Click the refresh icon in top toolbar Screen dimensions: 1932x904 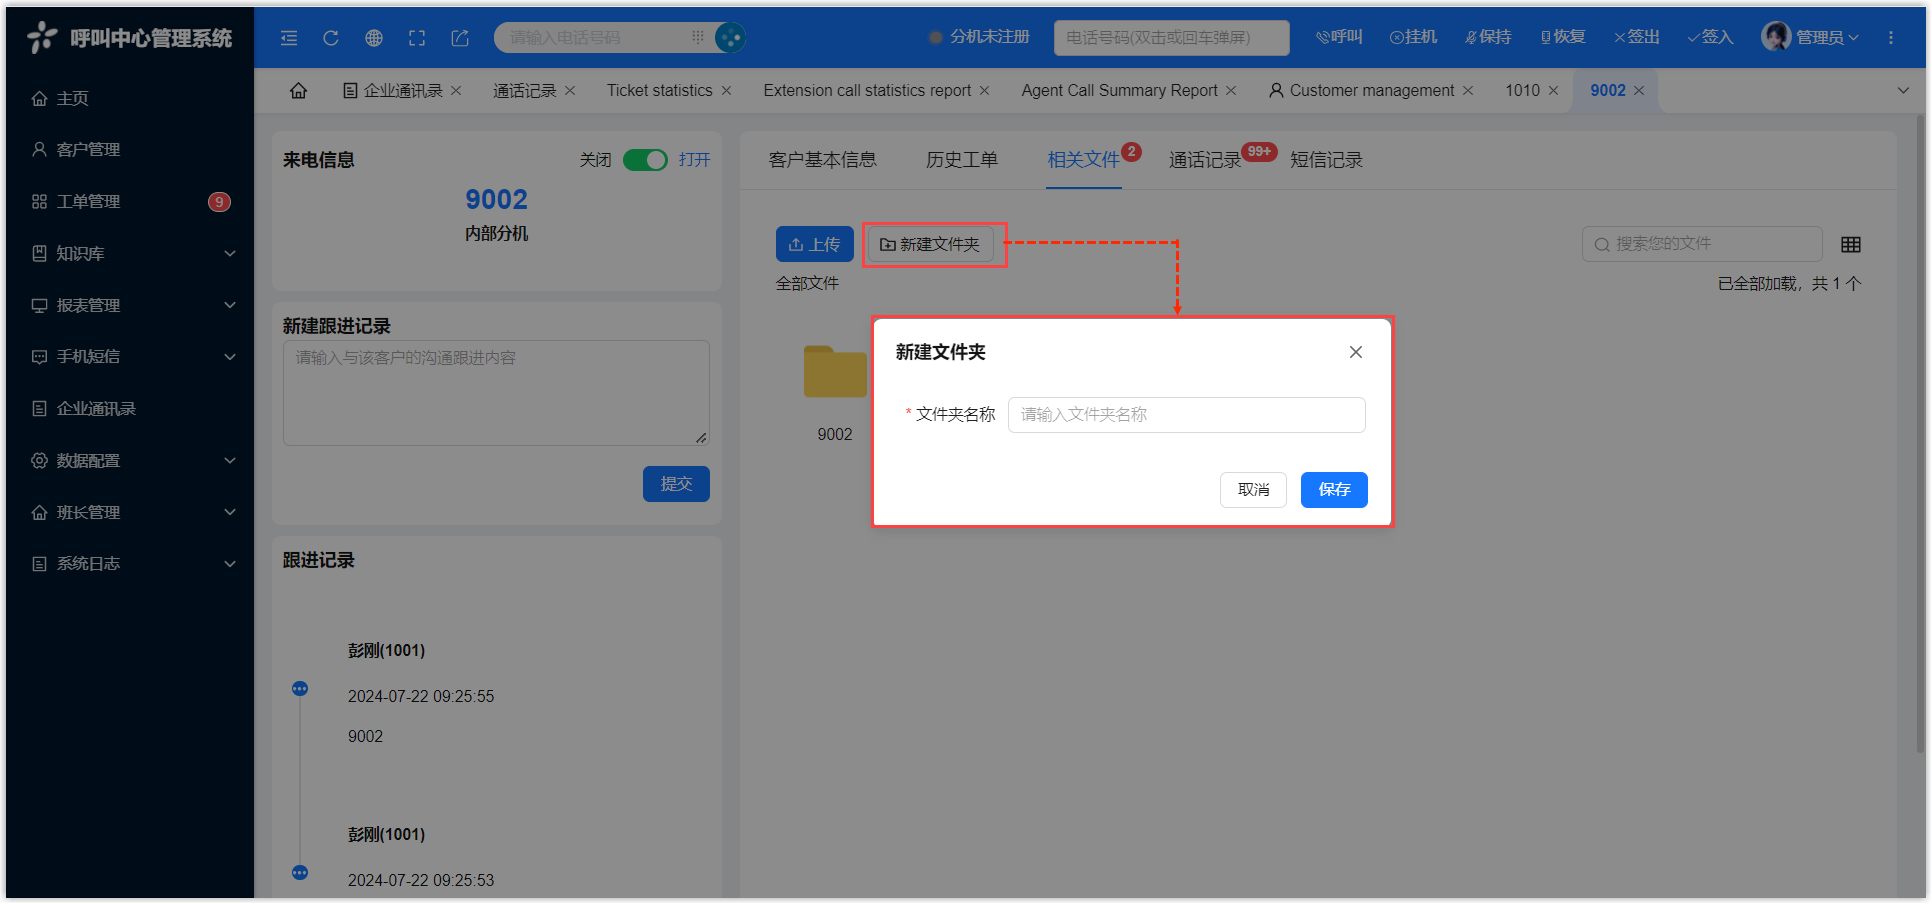point(330,38)
